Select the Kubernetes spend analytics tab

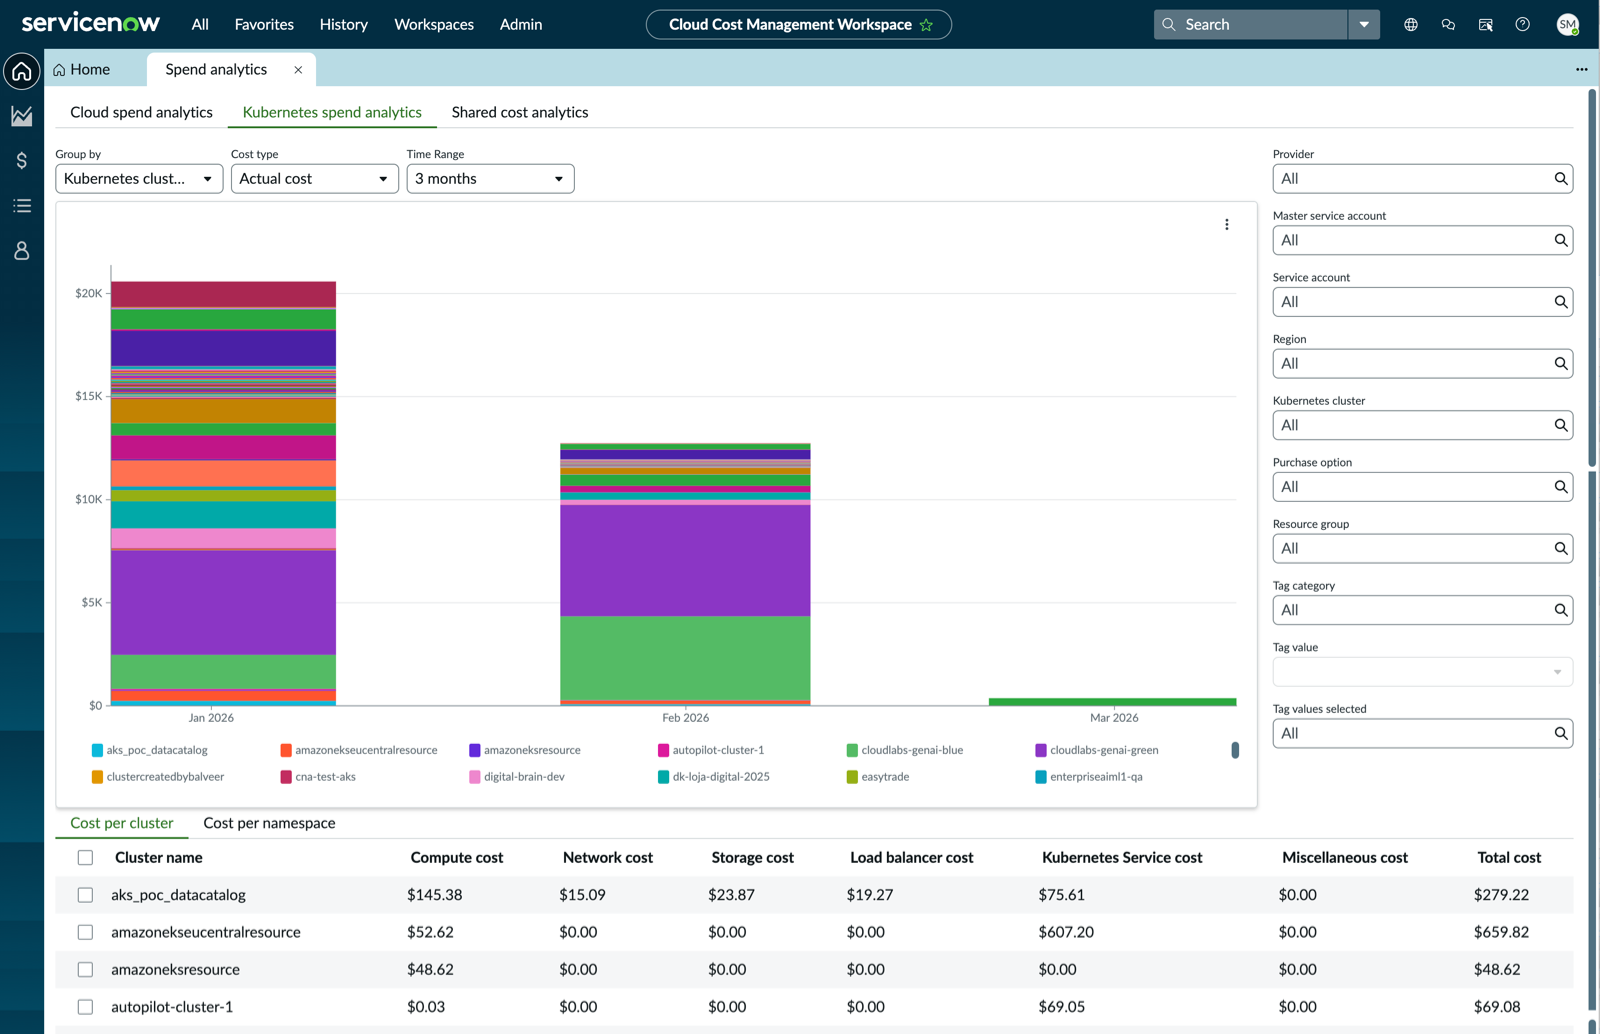[x=332, y=112]
